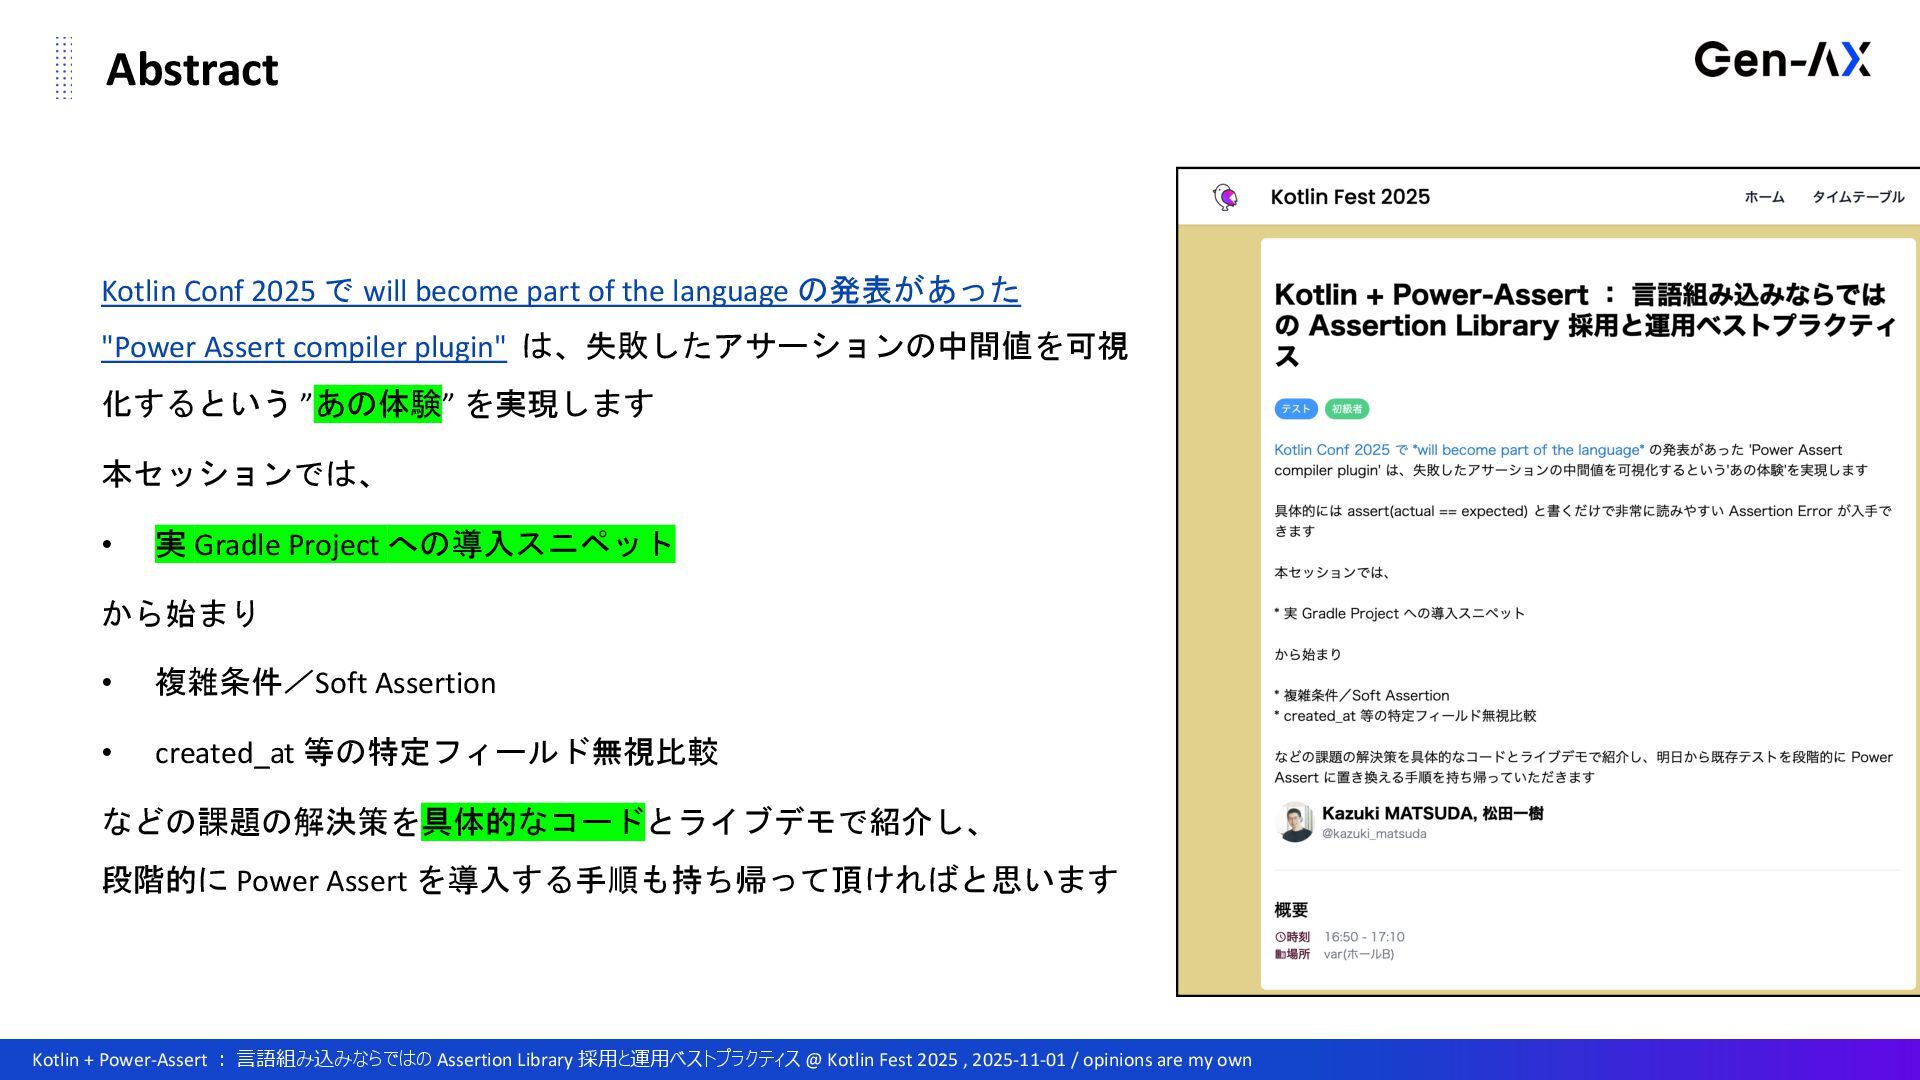Click the Gen-AX company logo
The width and height of the screenshot is (1920, 1080).
tap(1782, 60)
